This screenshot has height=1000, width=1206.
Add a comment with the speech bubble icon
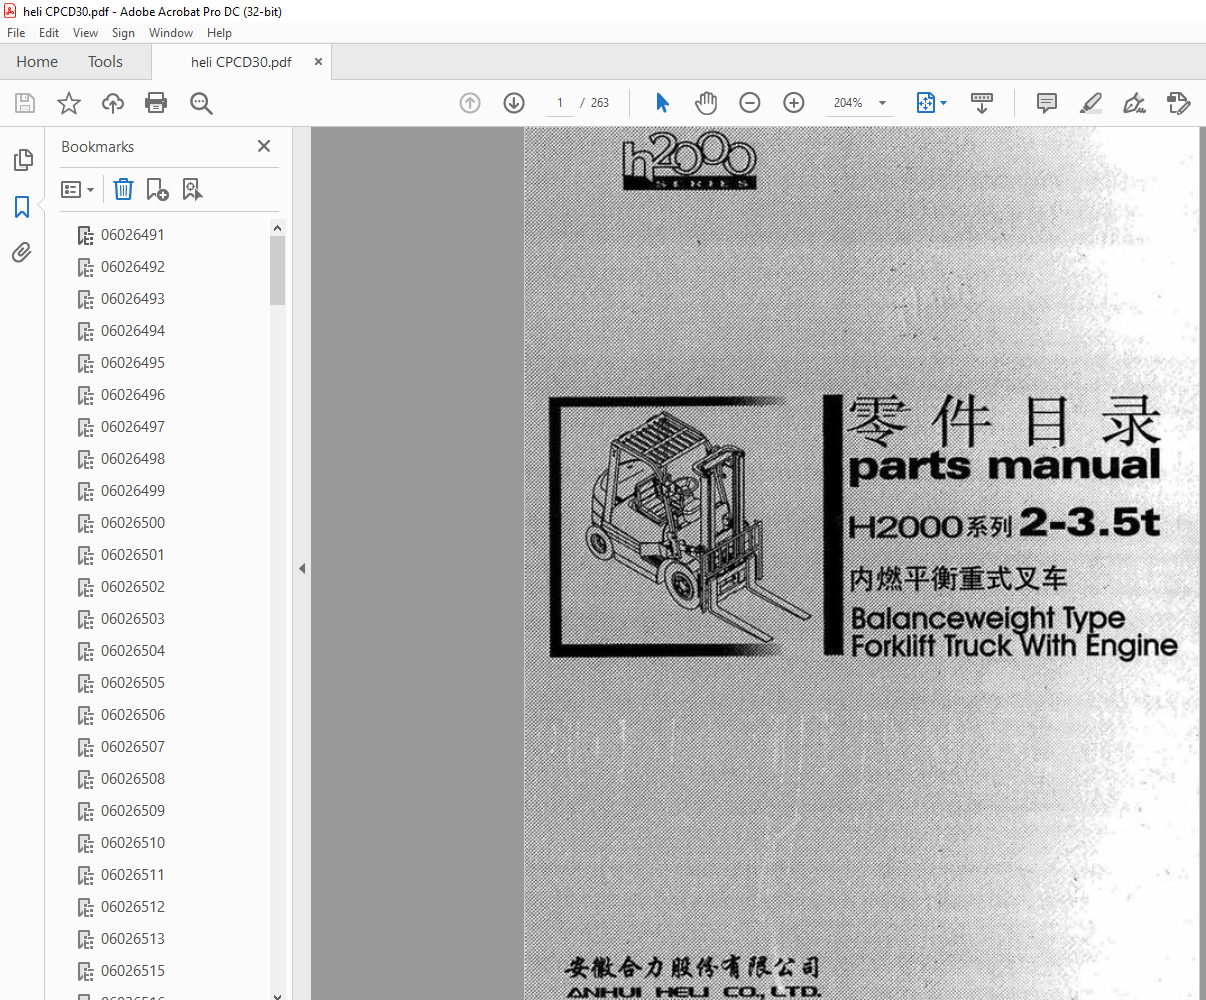point(1047,103)
